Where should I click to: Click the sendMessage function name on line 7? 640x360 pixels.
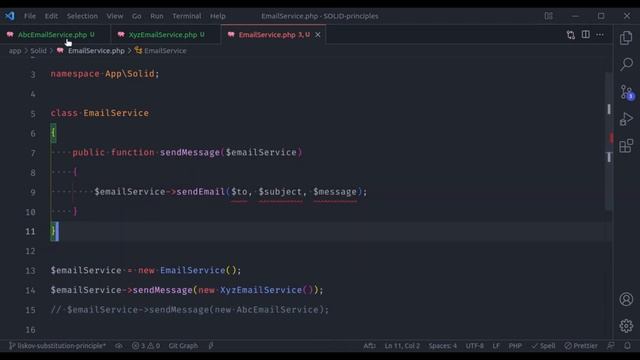coord(190,153)
